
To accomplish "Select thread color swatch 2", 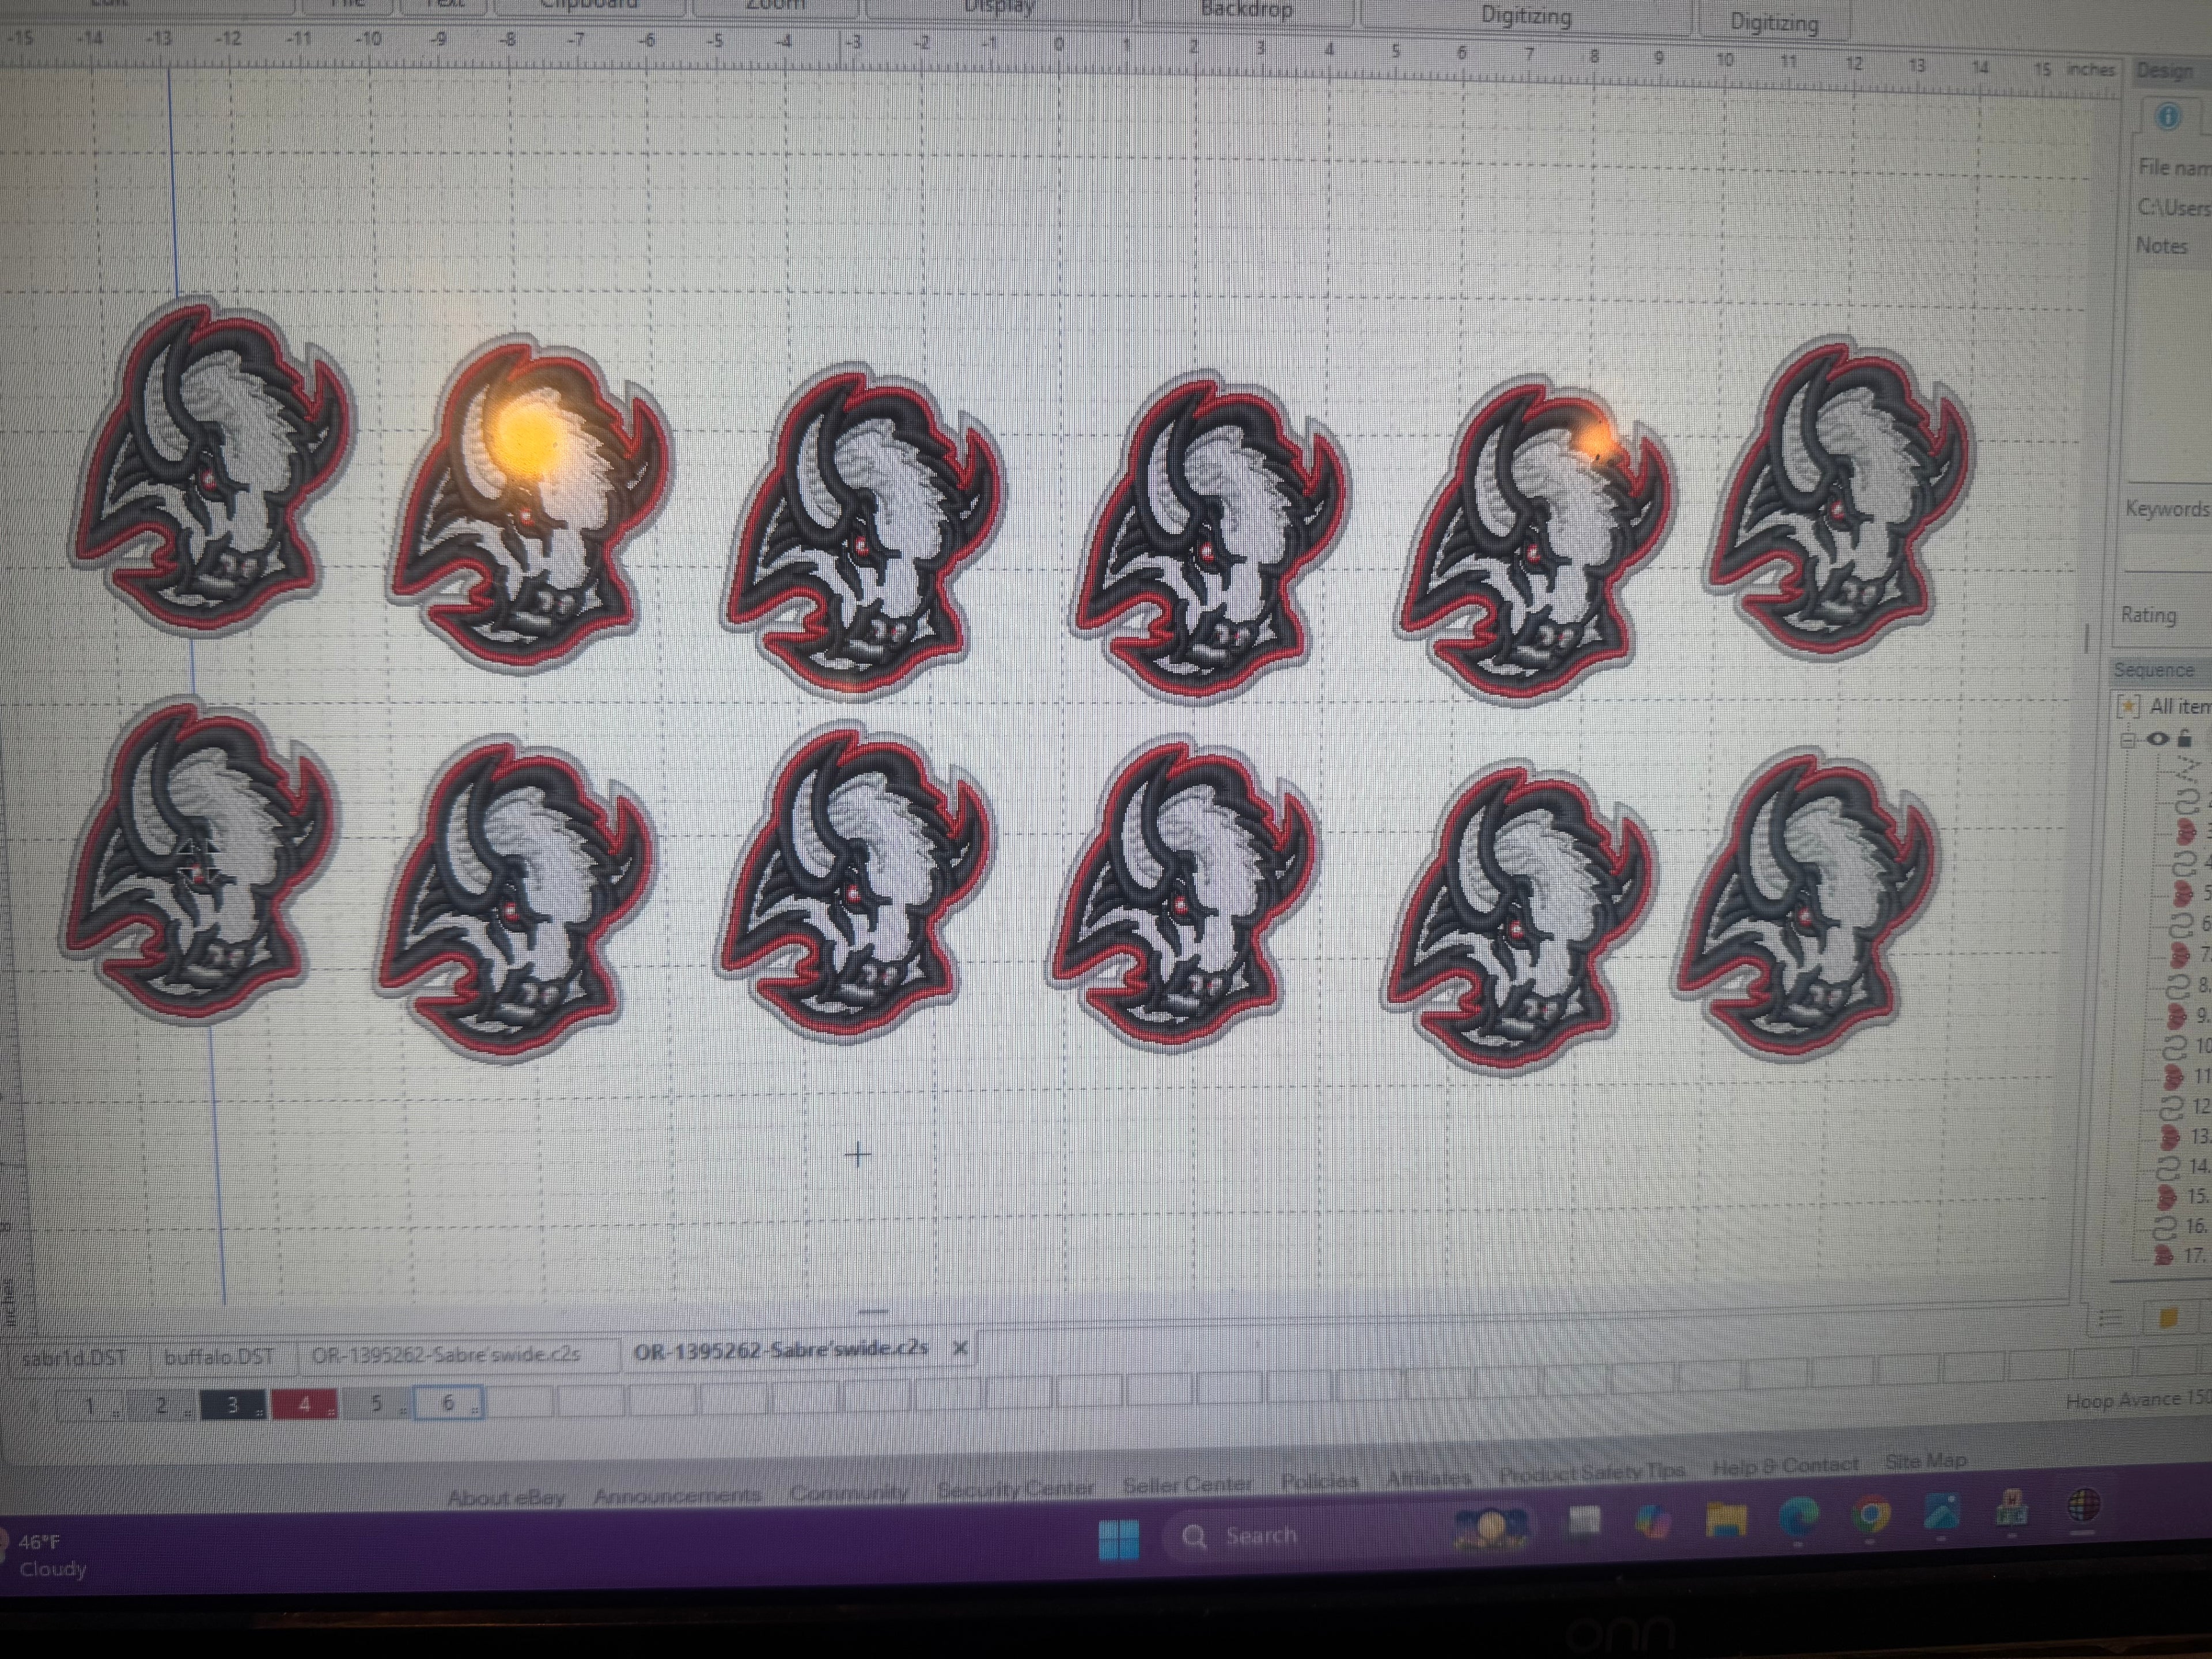I will [161, 1405].
